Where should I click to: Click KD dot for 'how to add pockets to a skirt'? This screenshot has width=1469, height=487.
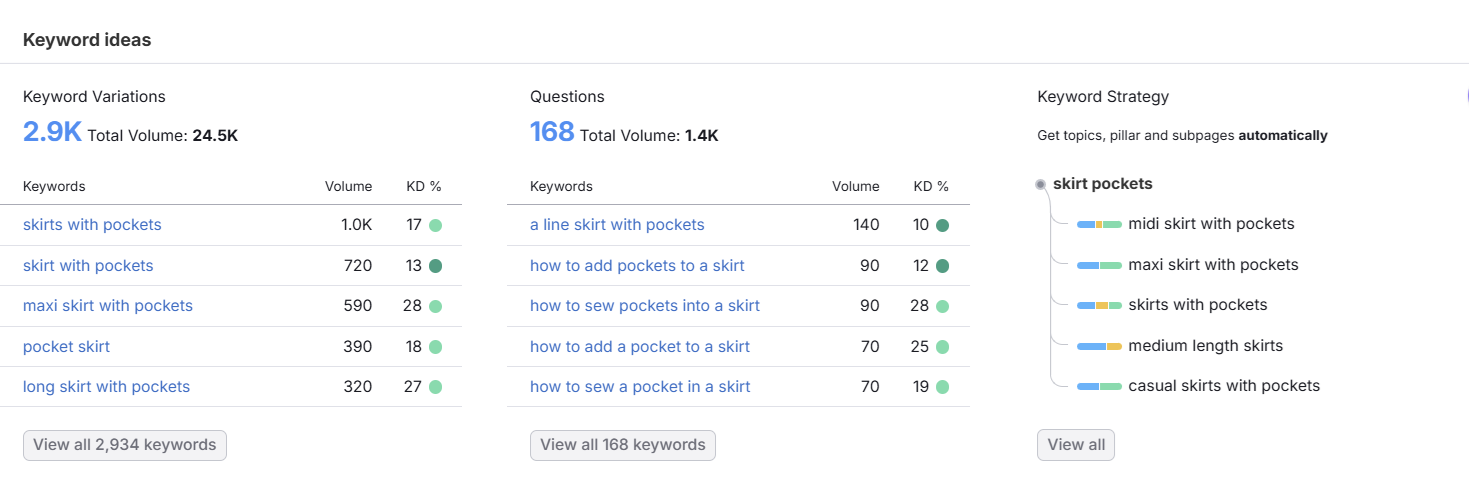942,266
